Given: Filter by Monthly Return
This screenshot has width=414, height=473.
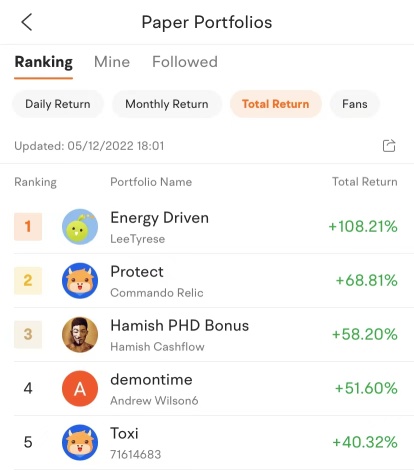Looking at the screenshot, I should pyautogui.click(x=167, y=104).
